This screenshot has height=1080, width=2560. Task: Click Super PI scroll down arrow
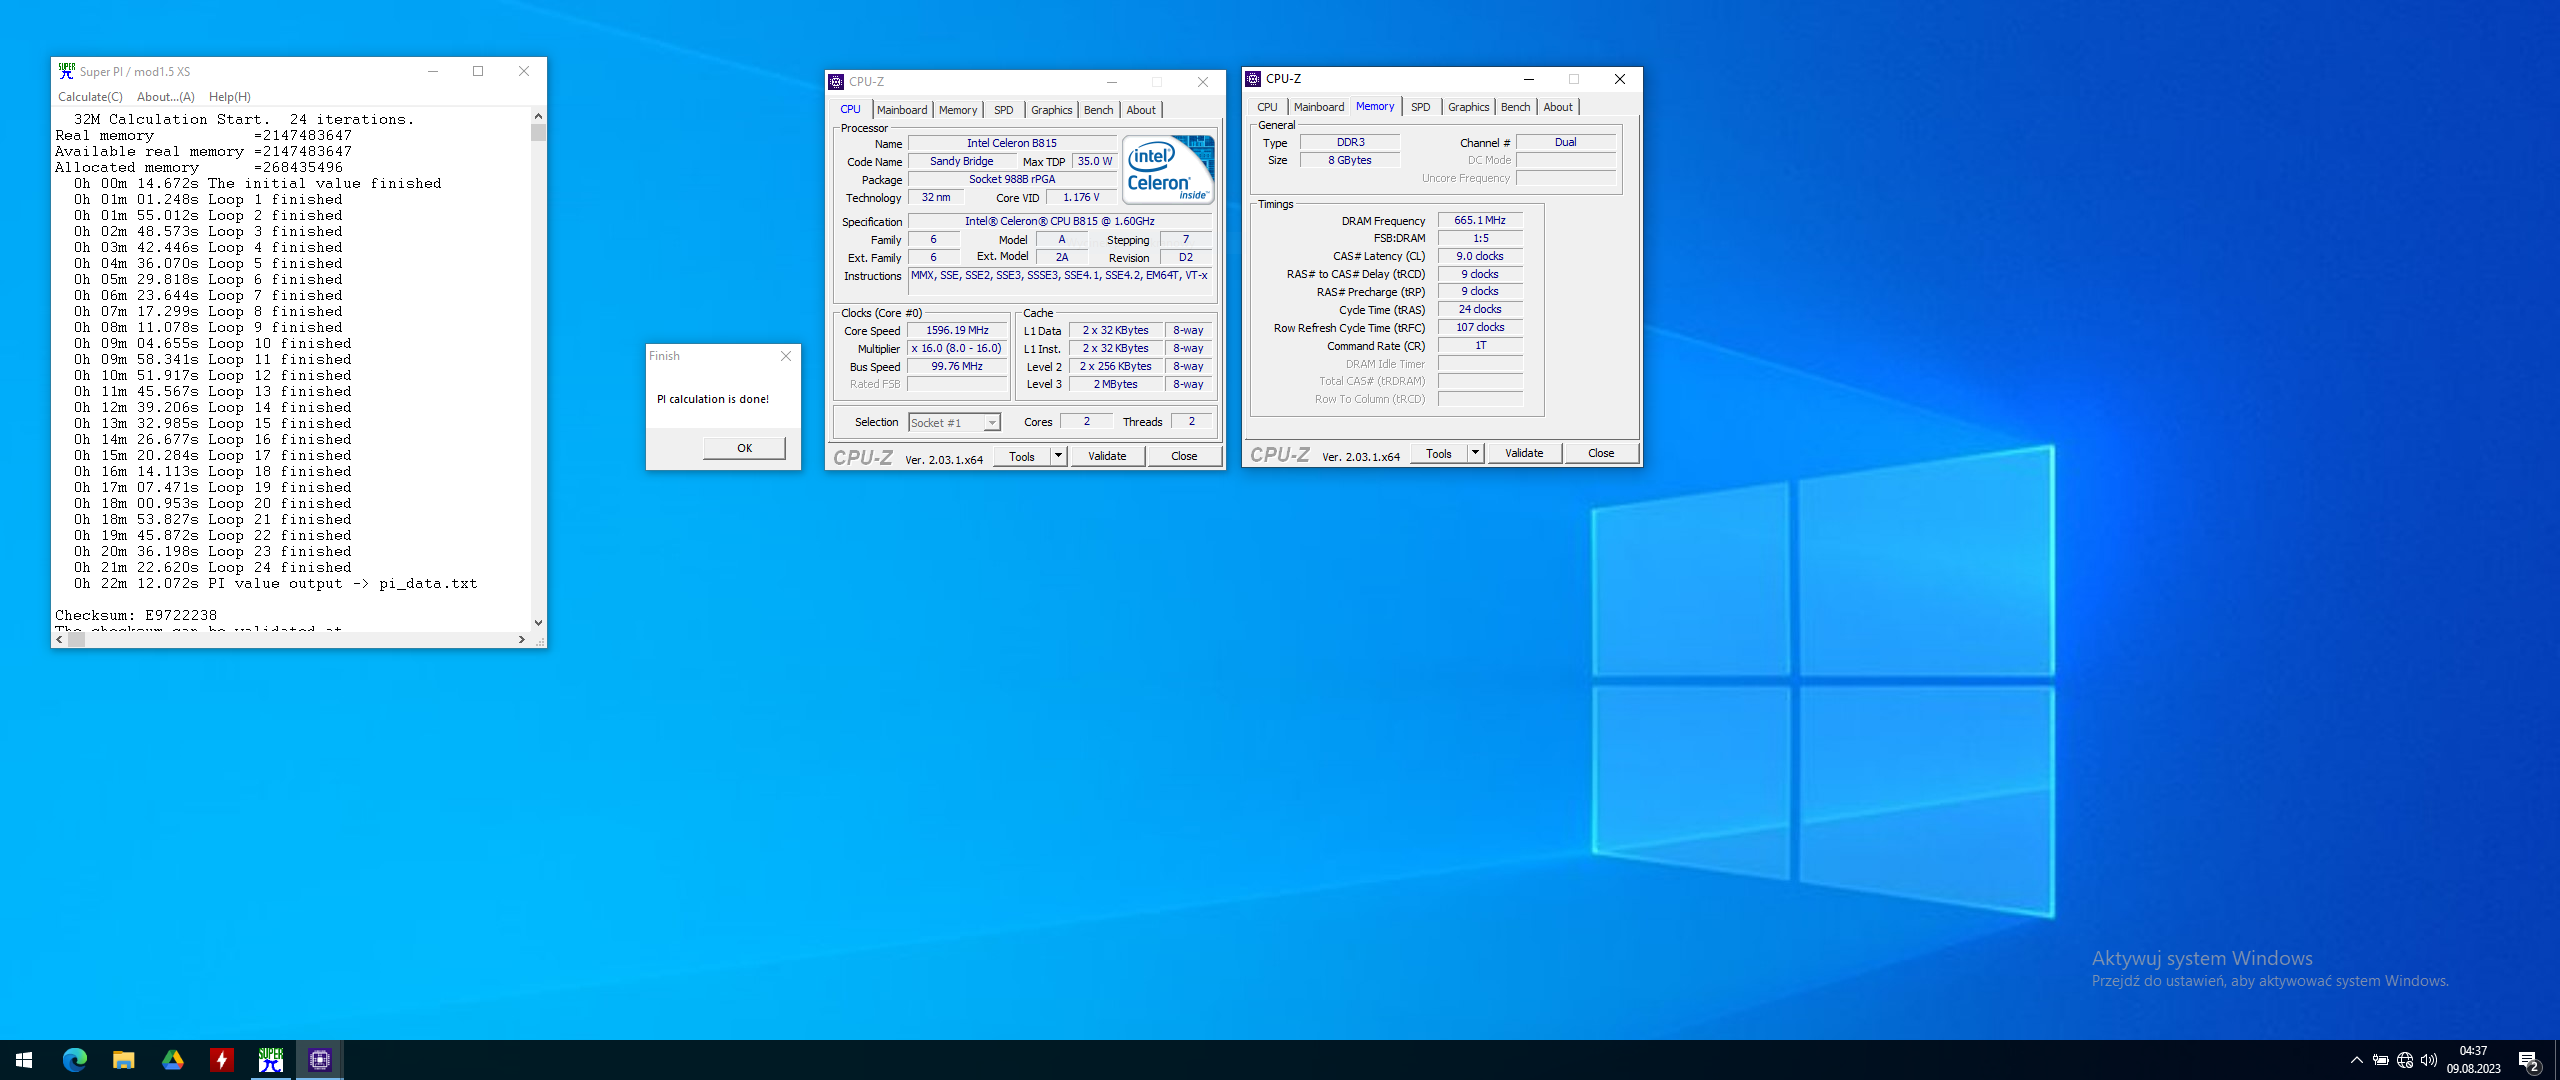click(538, 622)
